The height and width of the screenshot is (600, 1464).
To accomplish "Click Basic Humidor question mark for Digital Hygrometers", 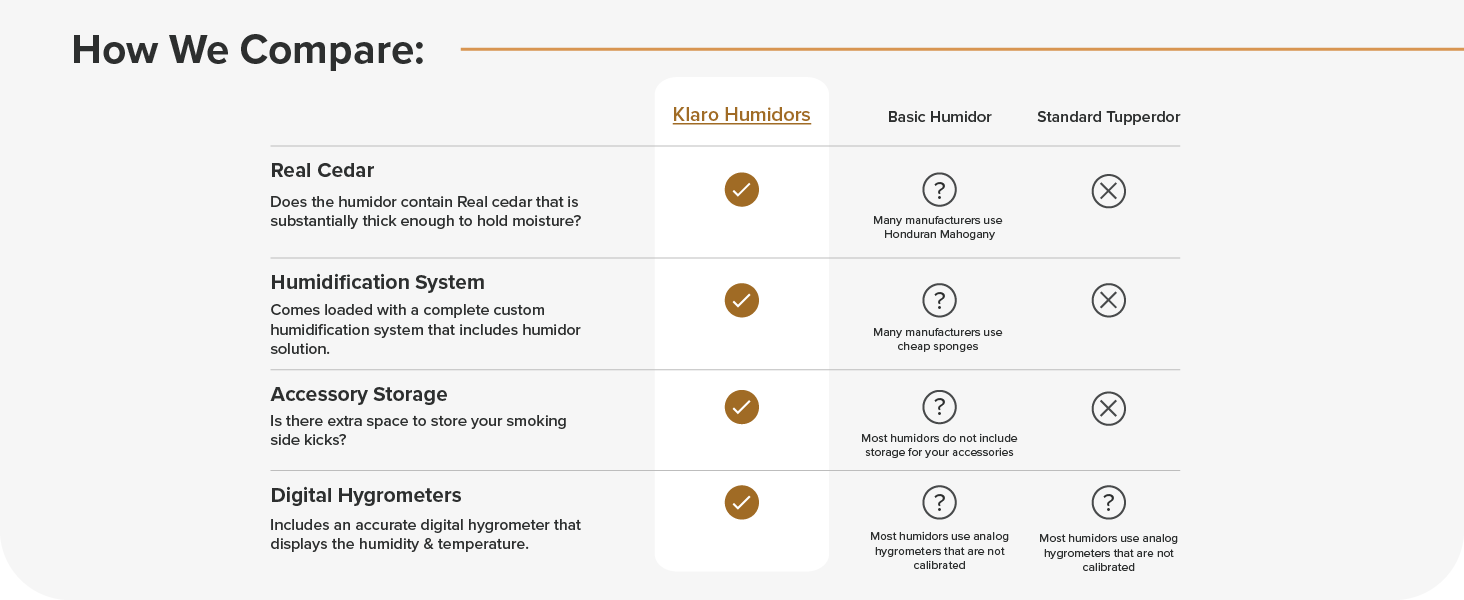I will (x=939, y=502).
